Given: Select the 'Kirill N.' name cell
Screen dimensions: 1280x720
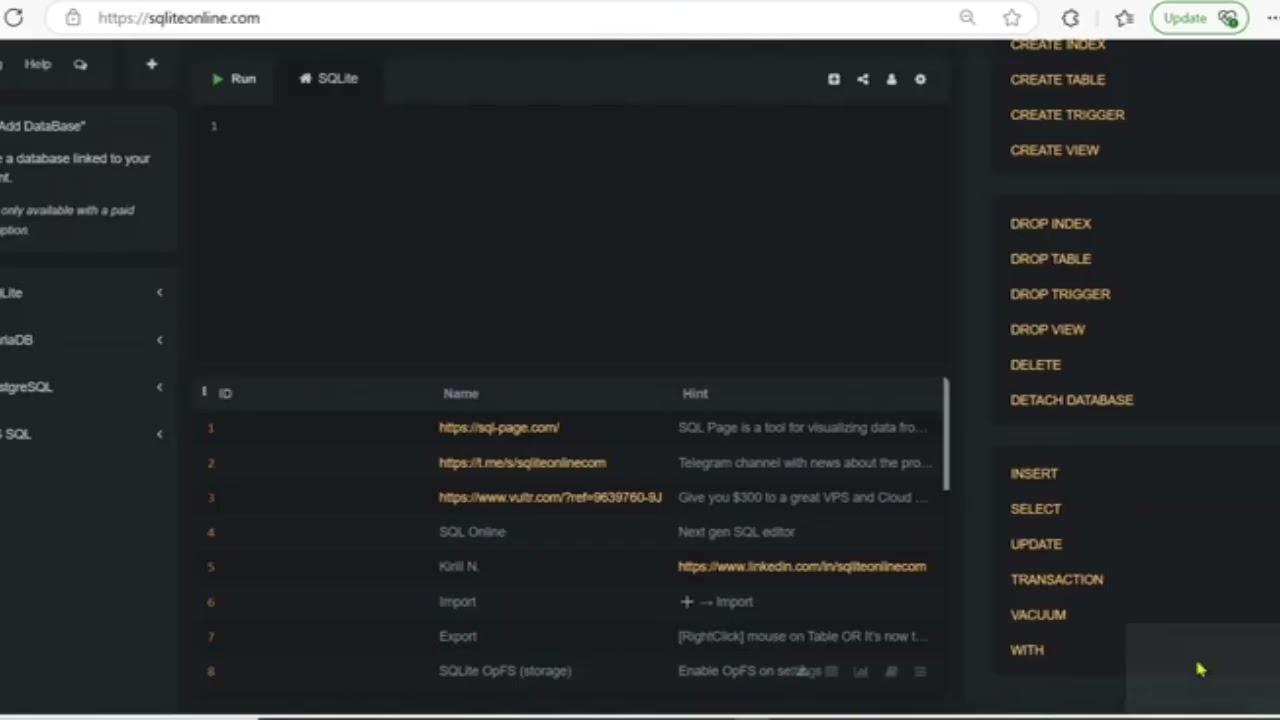Looking at the screenshot, I should click(459, 566).
